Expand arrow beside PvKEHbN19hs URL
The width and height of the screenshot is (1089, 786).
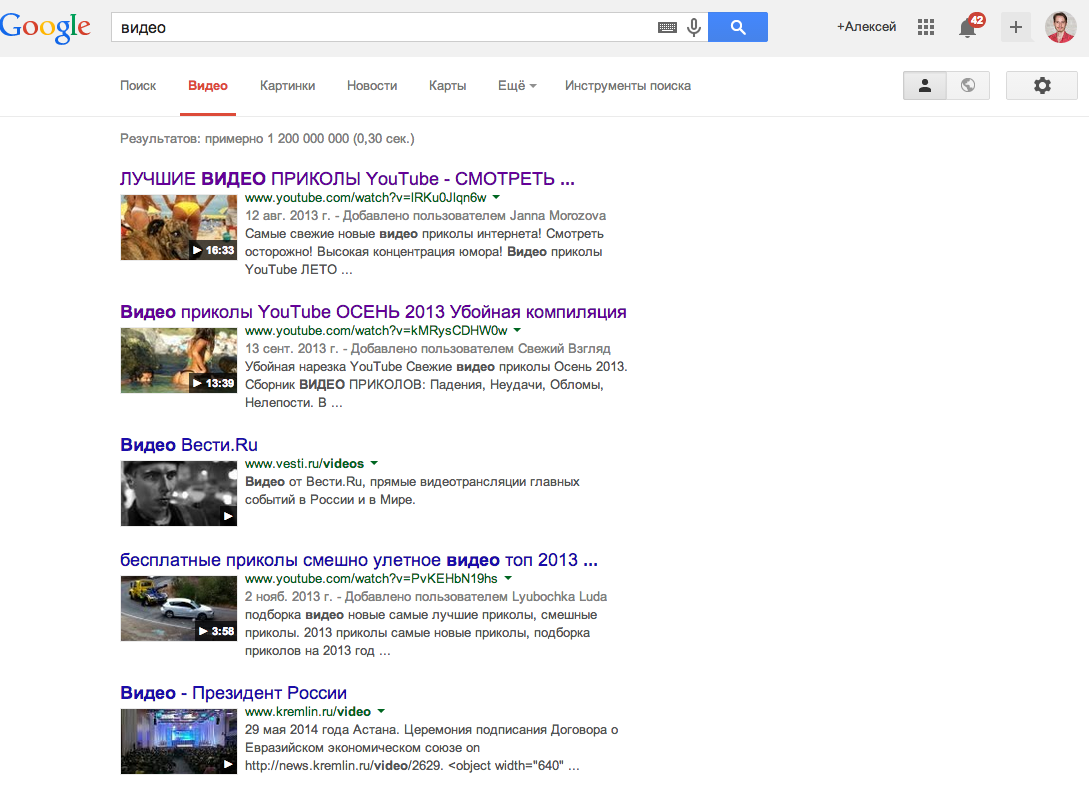tap(508, 578)
